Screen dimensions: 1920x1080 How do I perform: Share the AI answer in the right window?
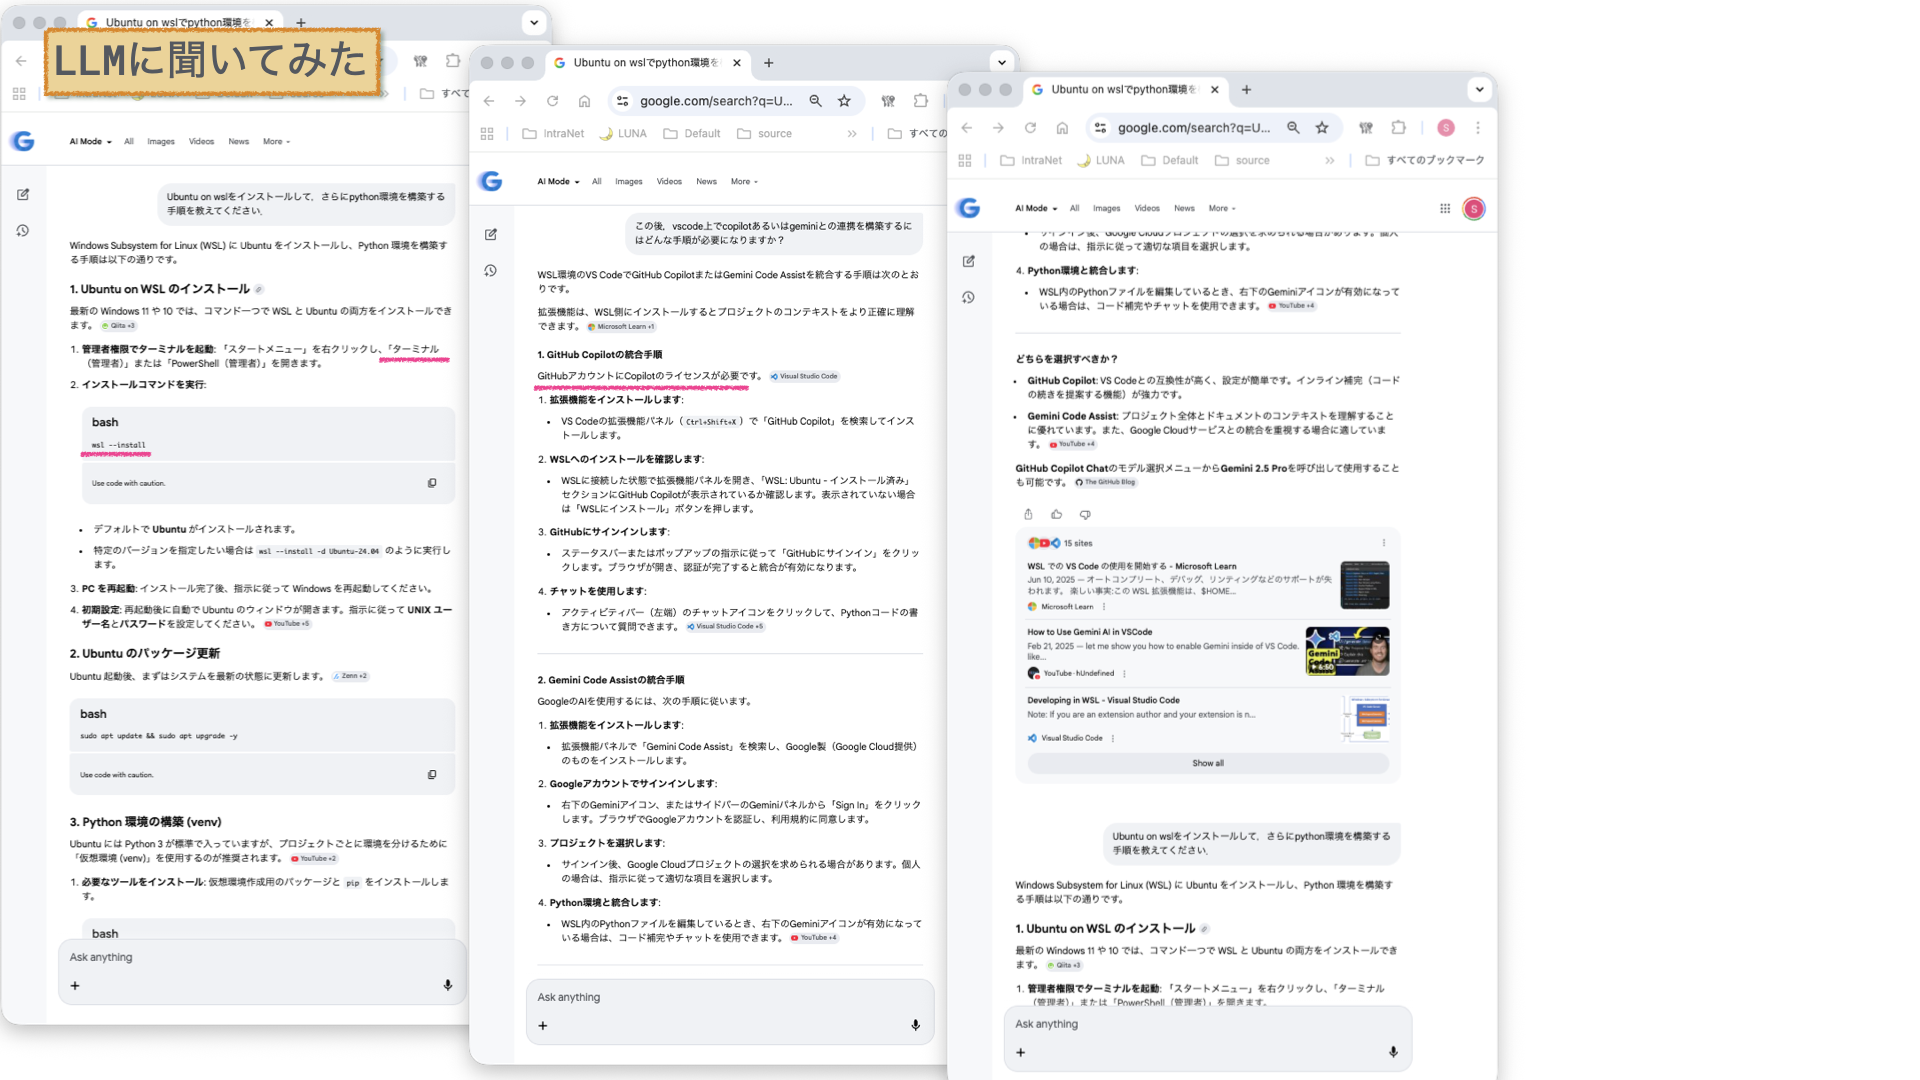point(1028,514)
